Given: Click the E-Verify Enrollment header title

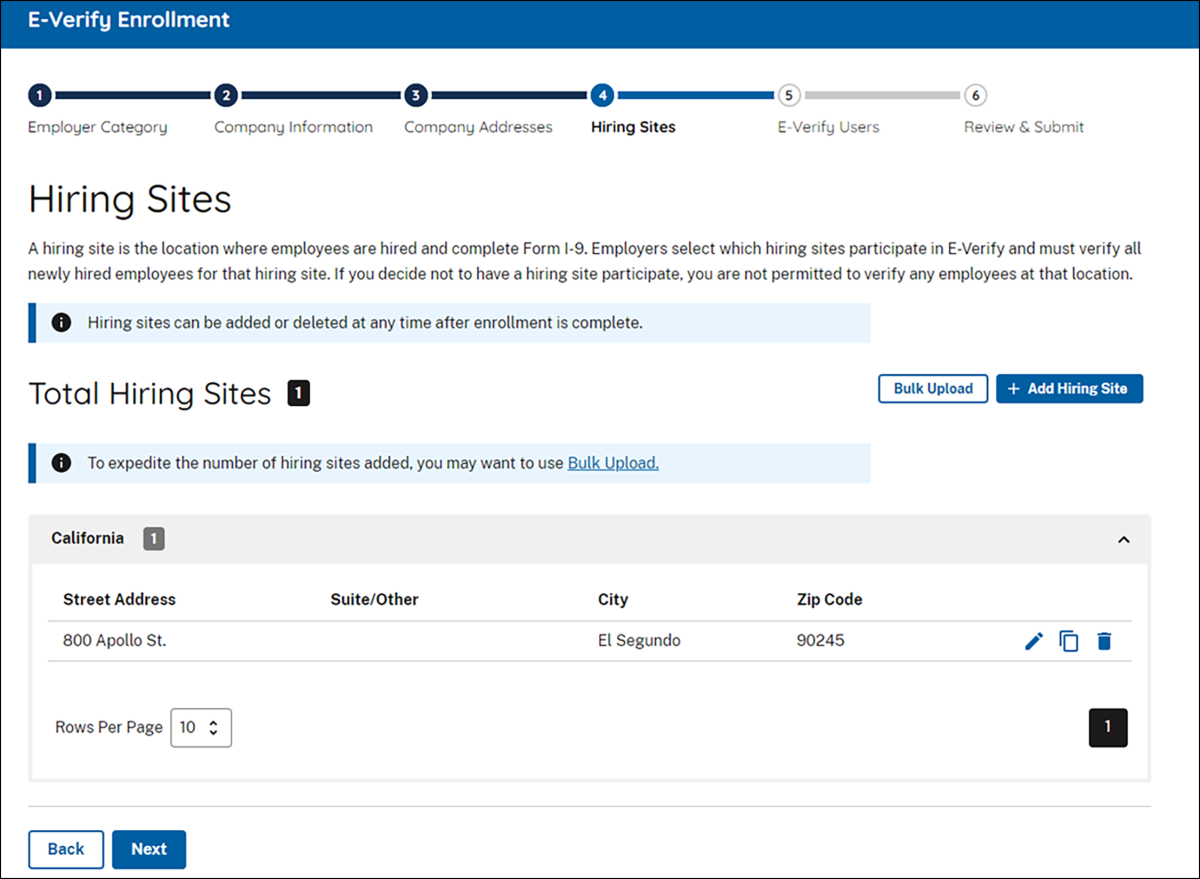Looking at the screenshot, I should click(129, 20).
